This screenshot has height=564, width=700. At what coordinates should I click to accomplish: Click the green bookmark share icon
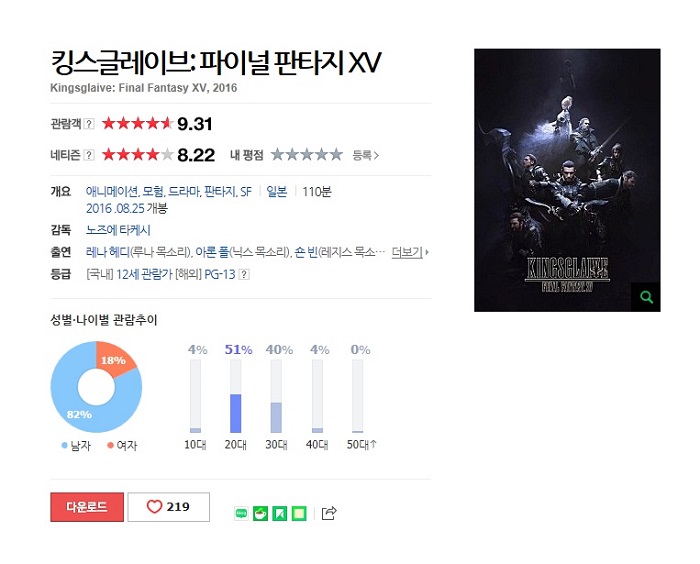280,514
